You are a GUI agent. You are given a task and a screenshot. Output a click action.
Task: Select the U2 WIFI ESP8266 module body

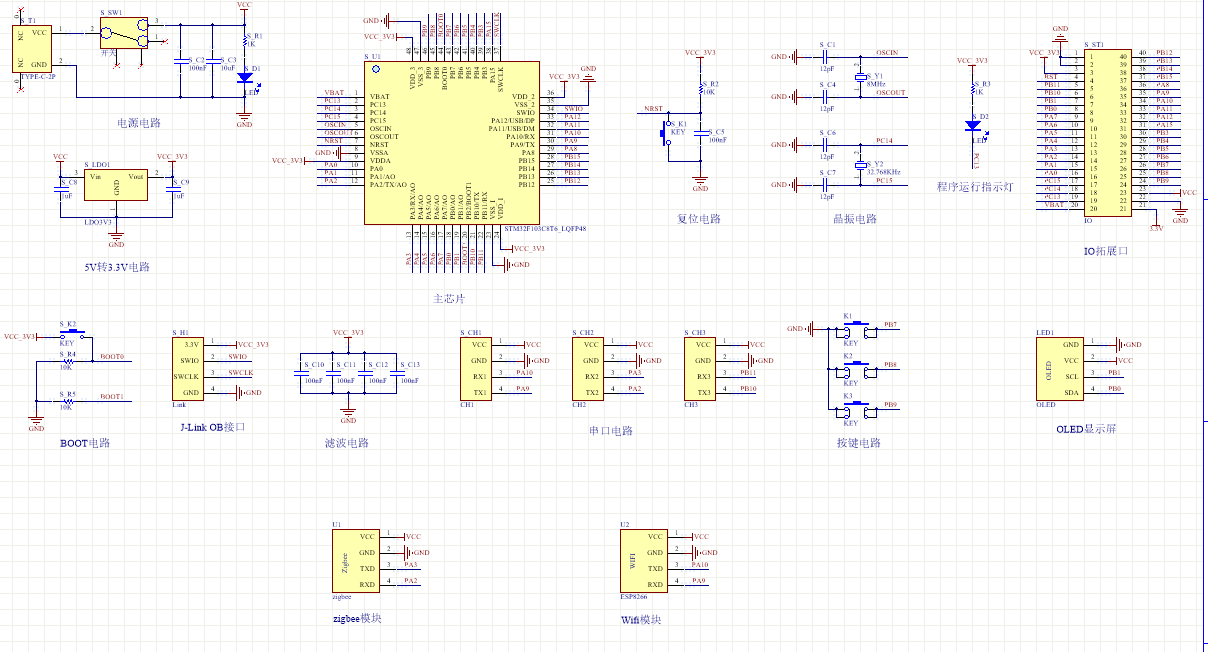(645, 561)
